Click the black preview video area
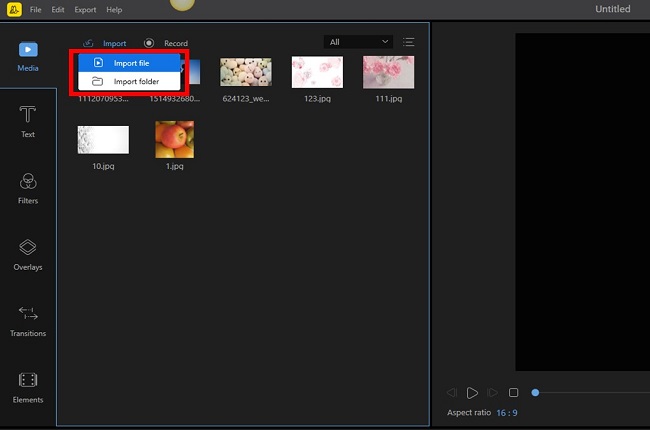This screenshot has height=430, width=650. (582, 202)
